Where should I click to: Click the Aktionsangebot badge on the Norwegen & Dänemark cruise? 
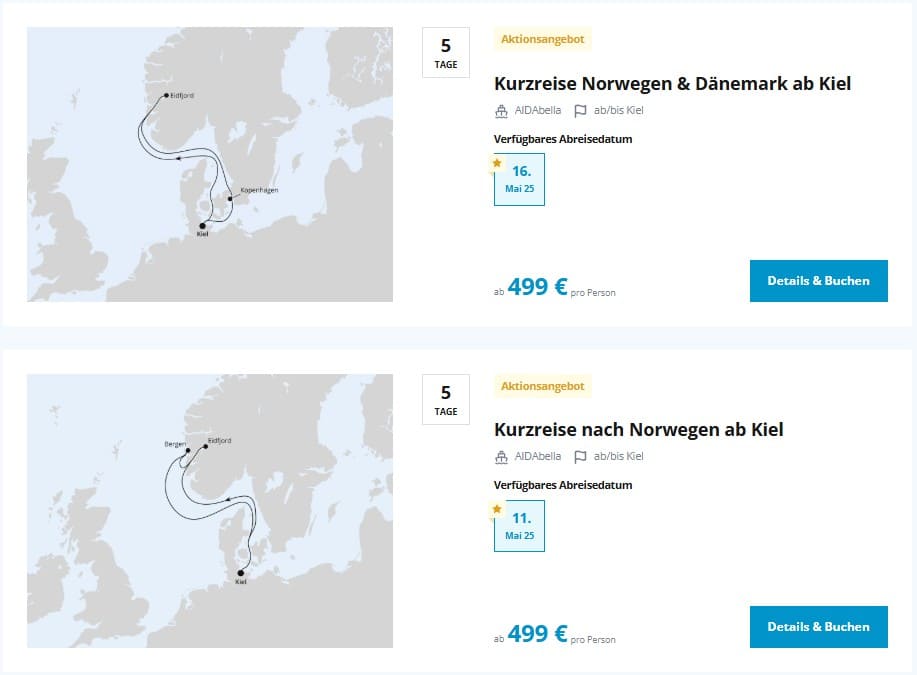[542, 40]
